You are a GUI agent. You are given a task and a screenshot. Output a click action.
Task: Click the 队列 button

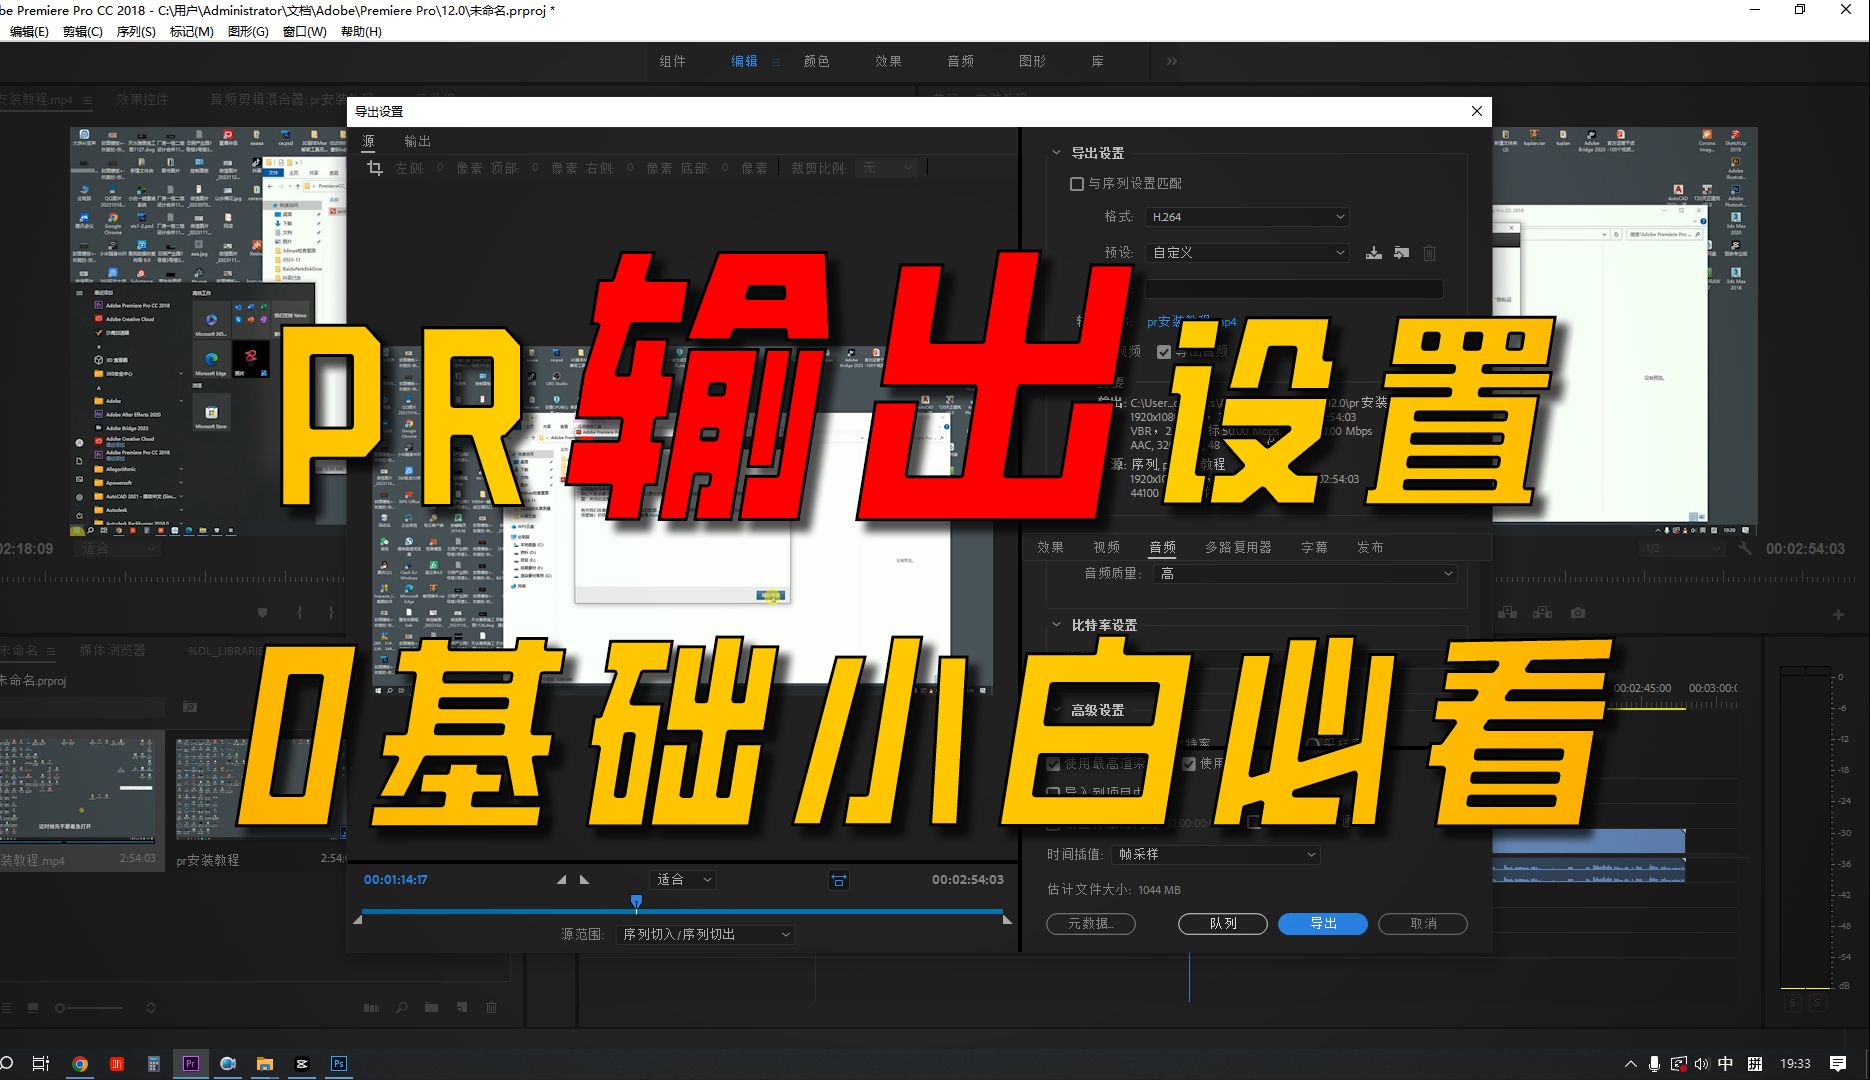point(1223,924)
